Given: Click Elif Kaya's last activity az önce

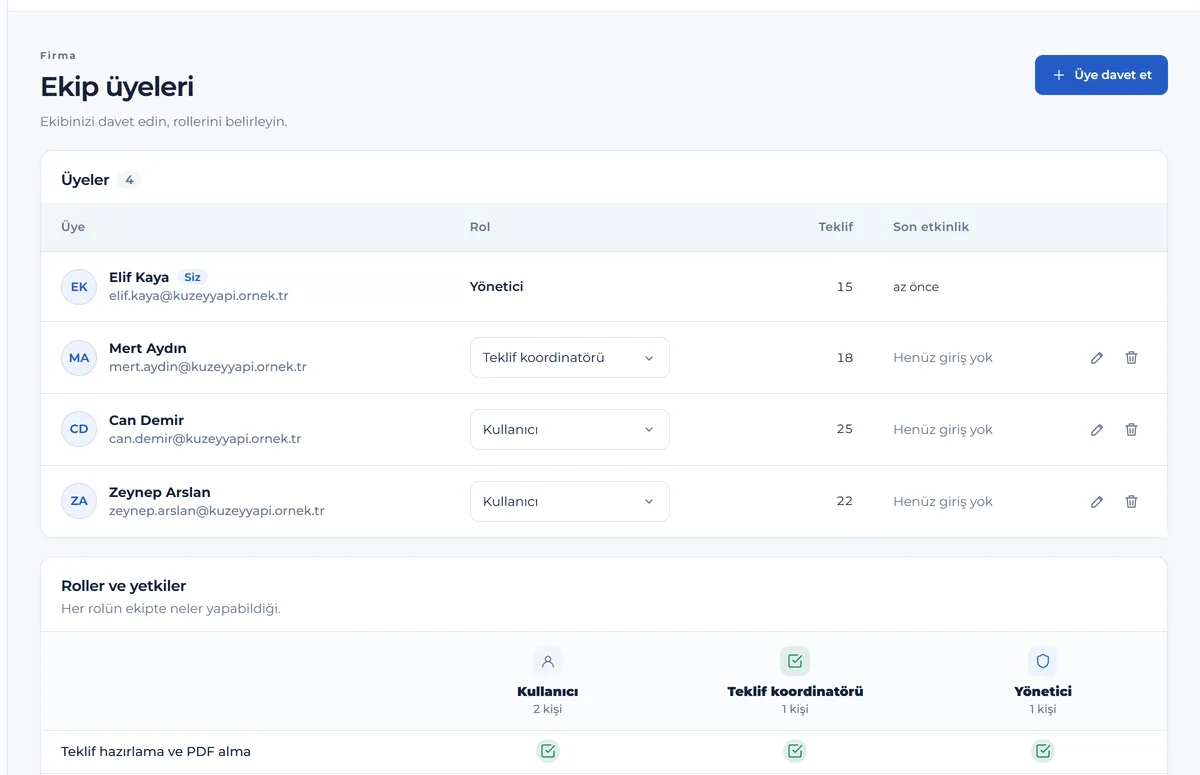Looking at the screenshot, I should [916, 287].
